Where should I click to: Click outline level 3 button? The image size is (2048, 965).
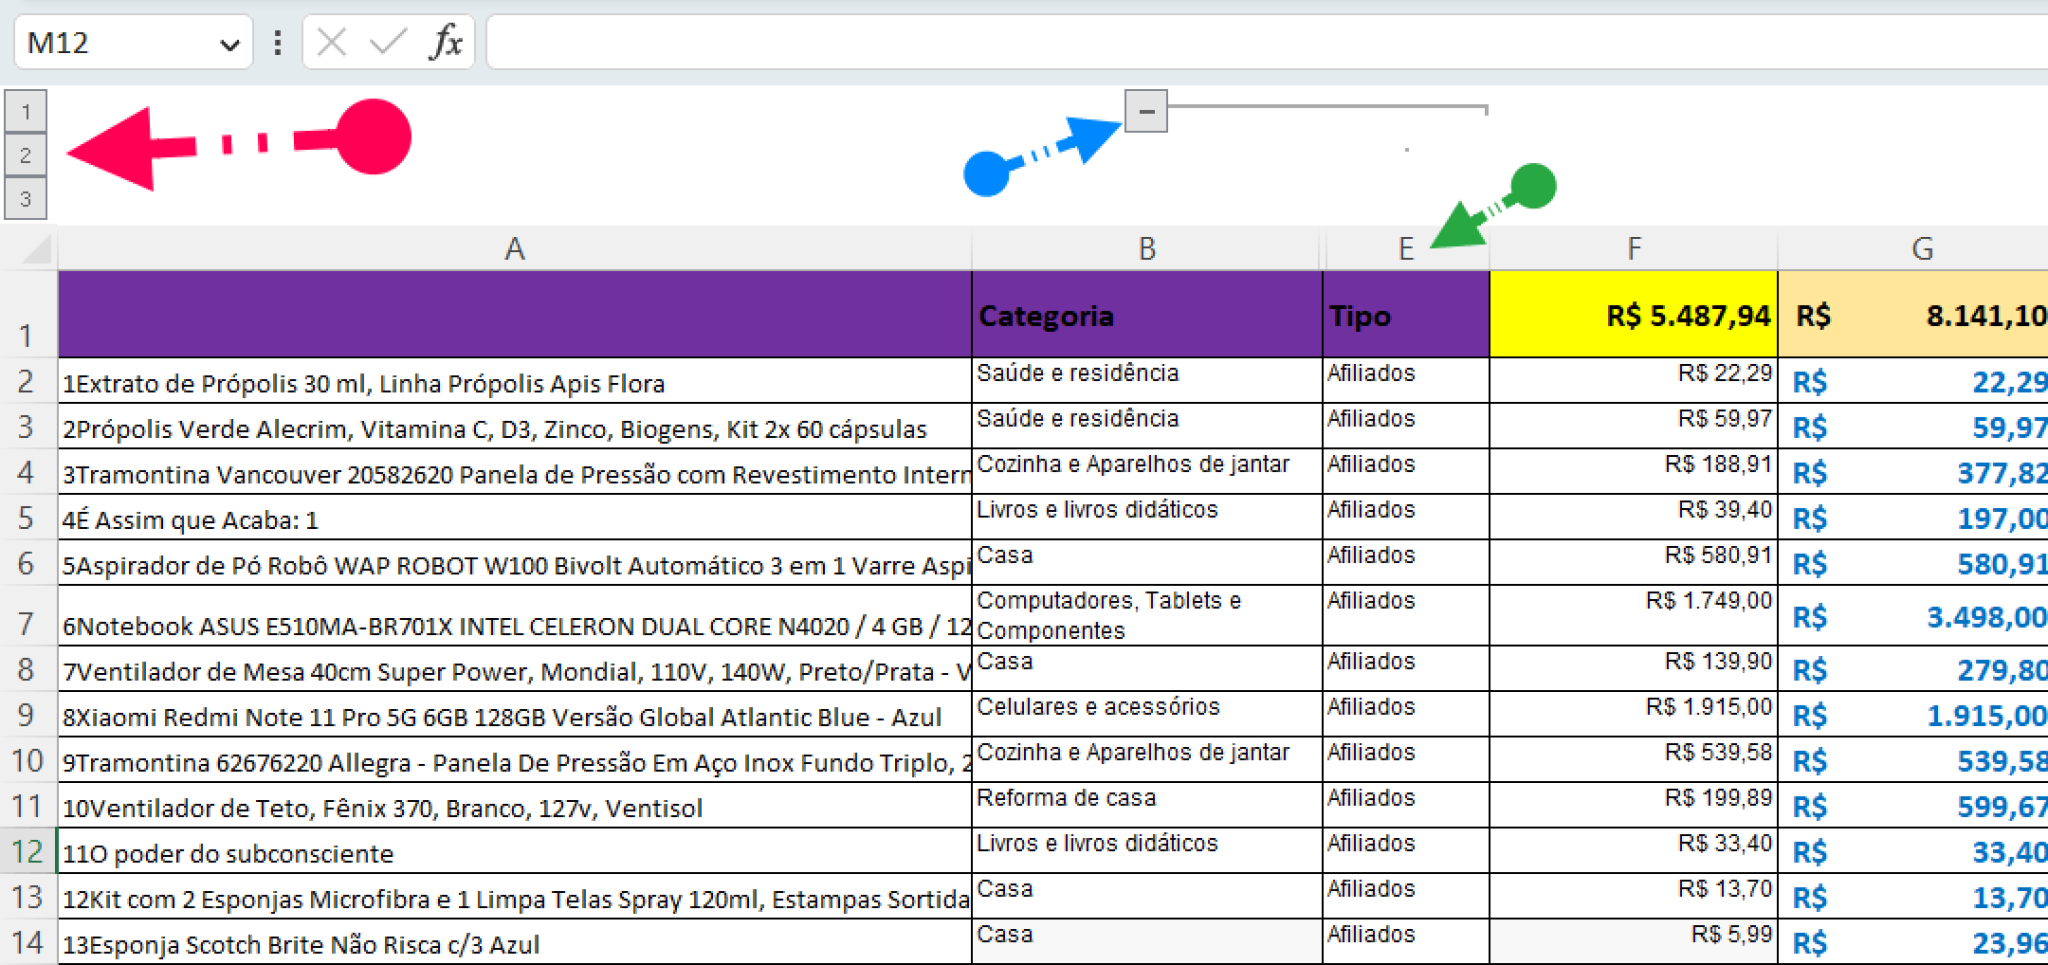[25, 197]
